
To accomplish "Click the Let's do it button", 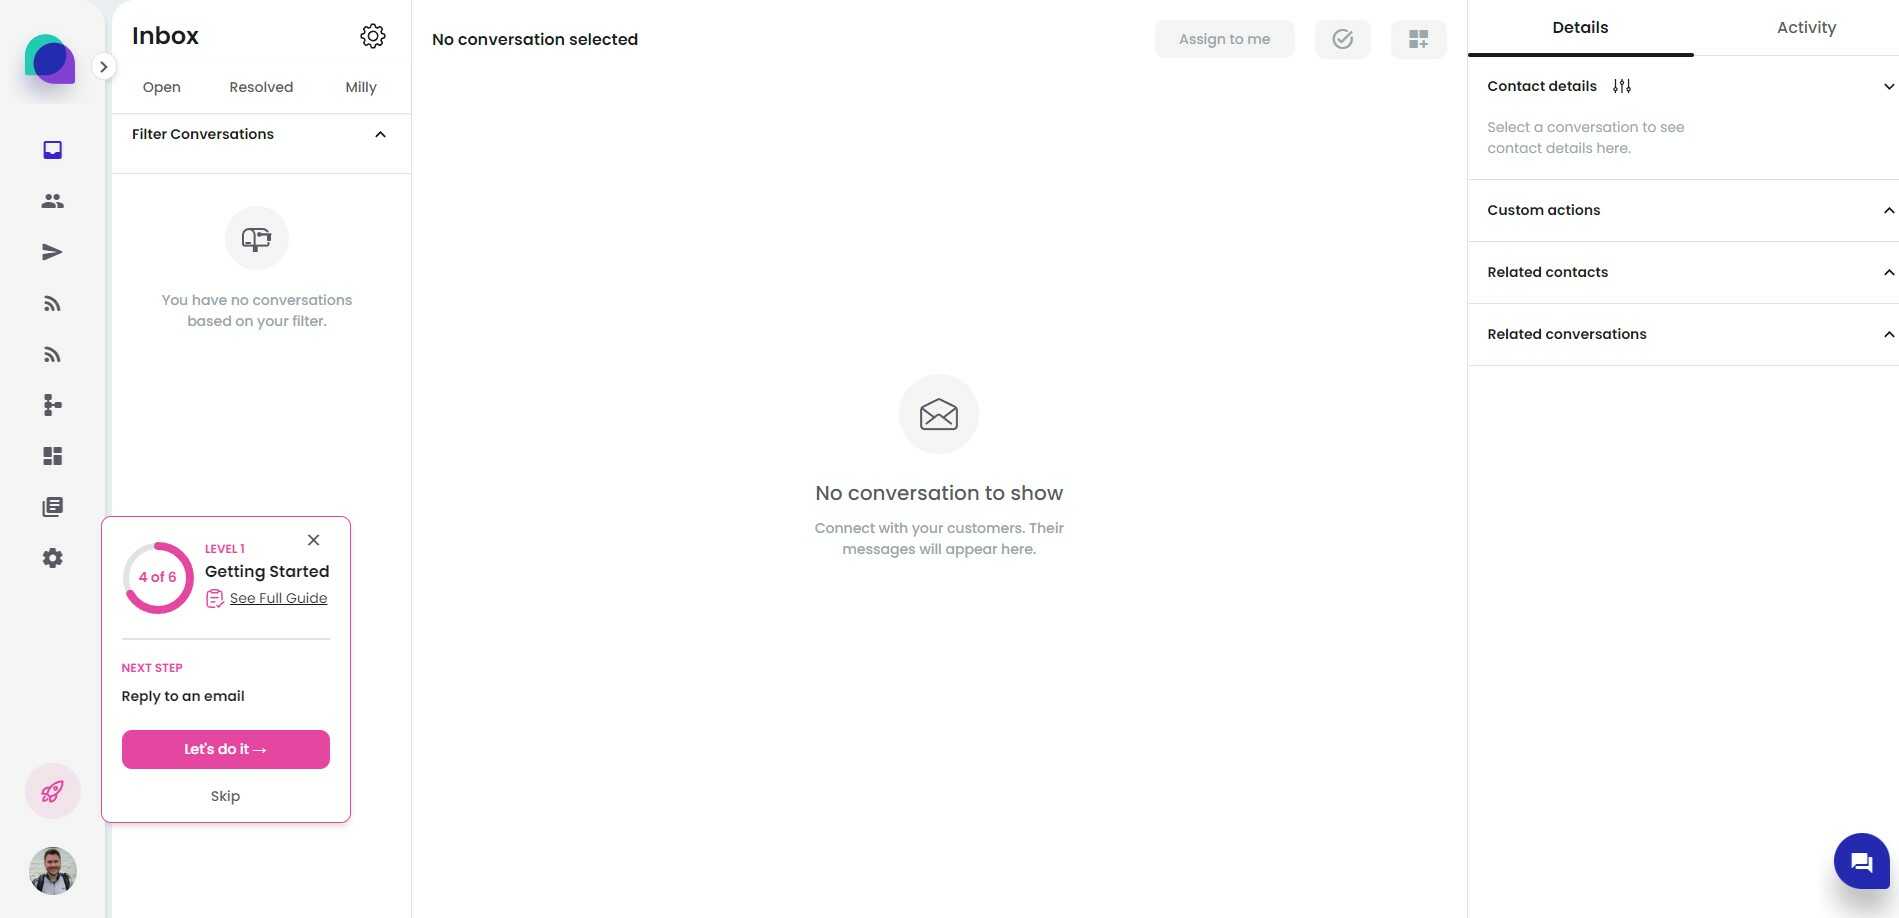I will [x=226, y=749].
